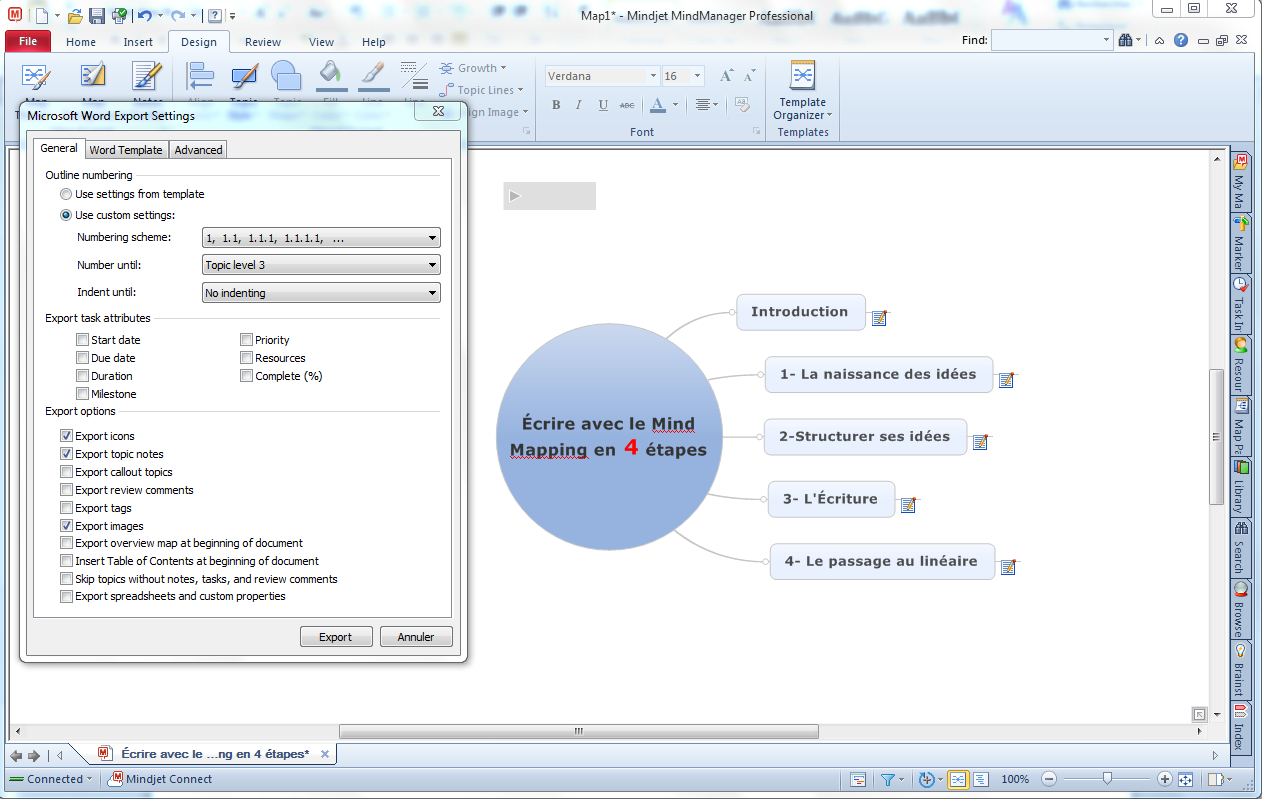
Task: Open the Numbering scheme dropdown
Action: (320, 238)
